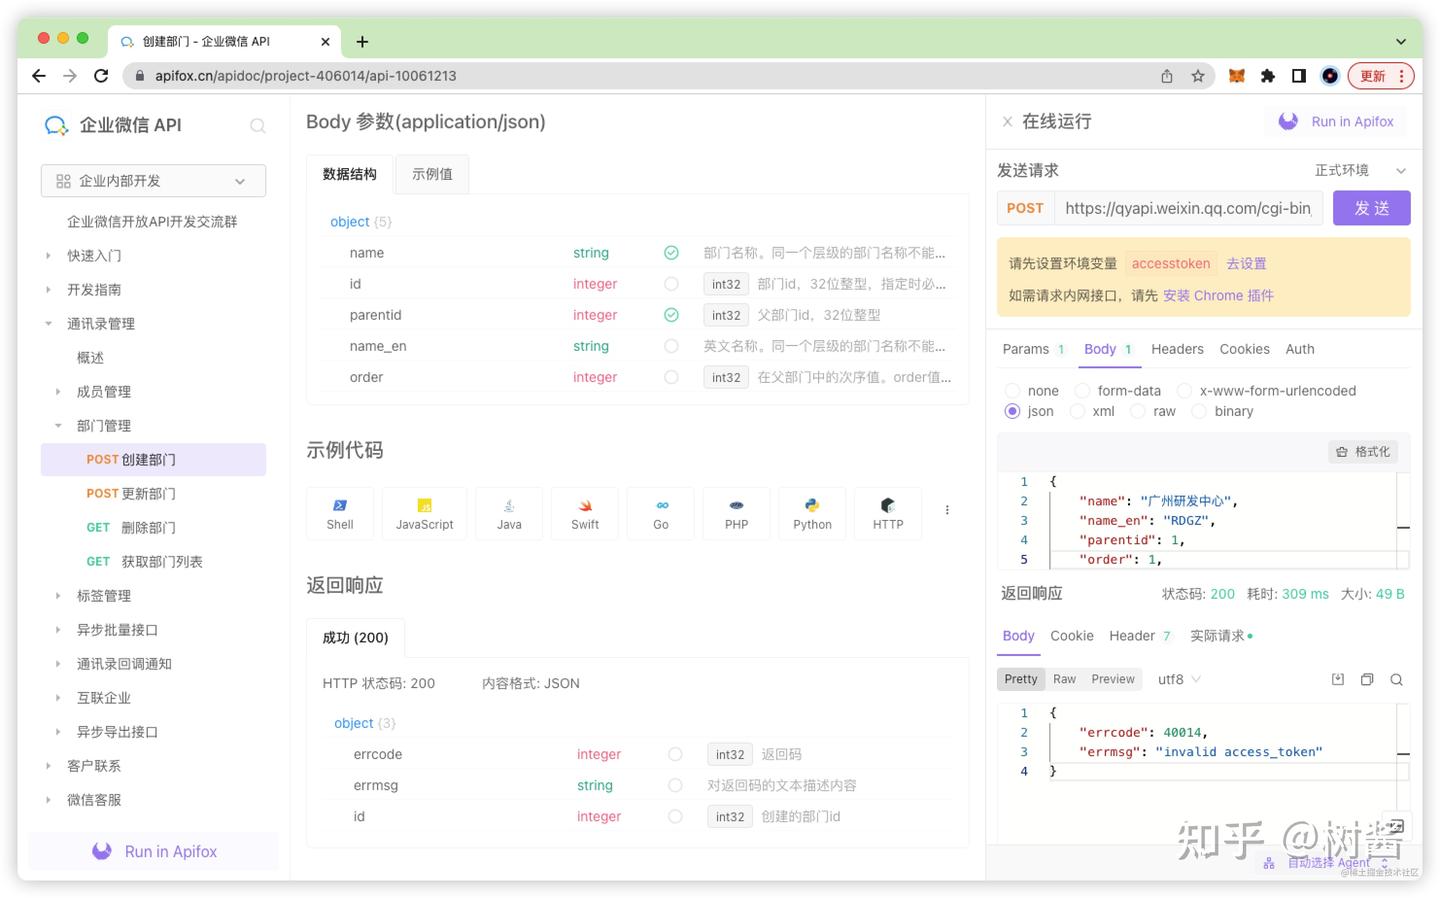Image resolution: width=1440 pixels, height=898 pixels.
Task: Open the request Cookies tab
Action: tap(1244, 349)
